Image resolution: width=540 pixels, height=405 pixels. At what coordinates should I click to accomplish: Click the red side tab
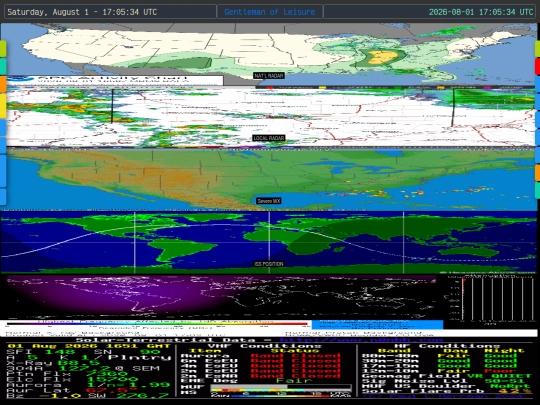pos(537,66)
